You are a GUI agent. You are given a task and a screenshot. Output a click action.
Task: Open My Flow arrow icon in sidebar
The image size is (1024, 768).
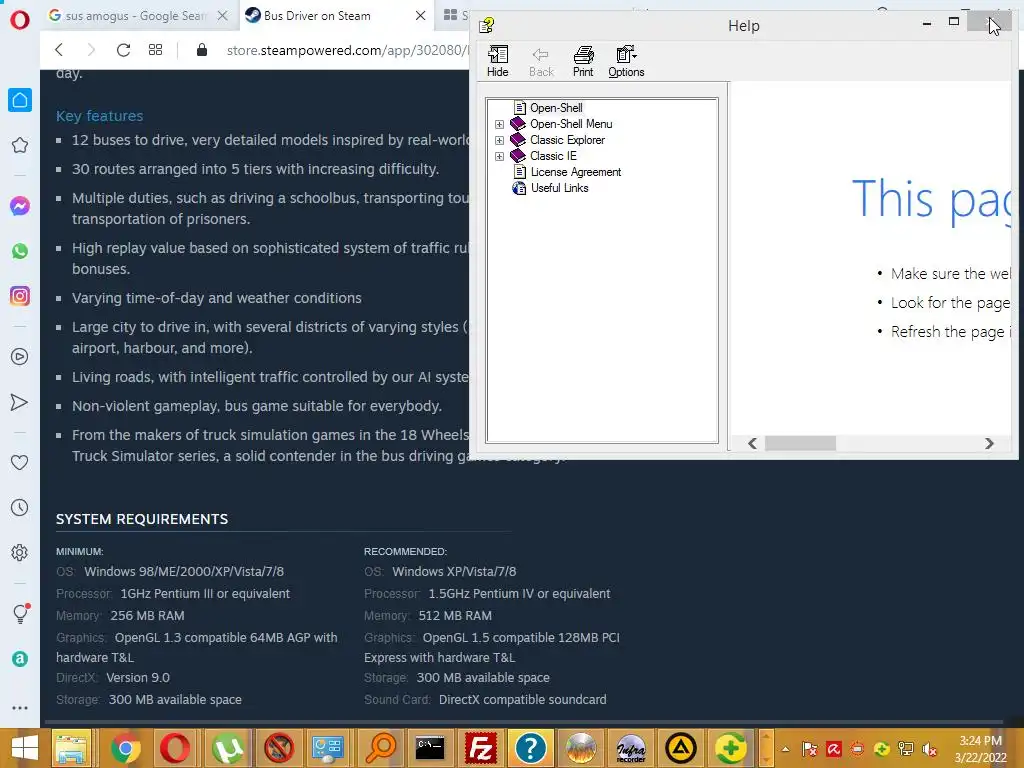click(20, 402)
